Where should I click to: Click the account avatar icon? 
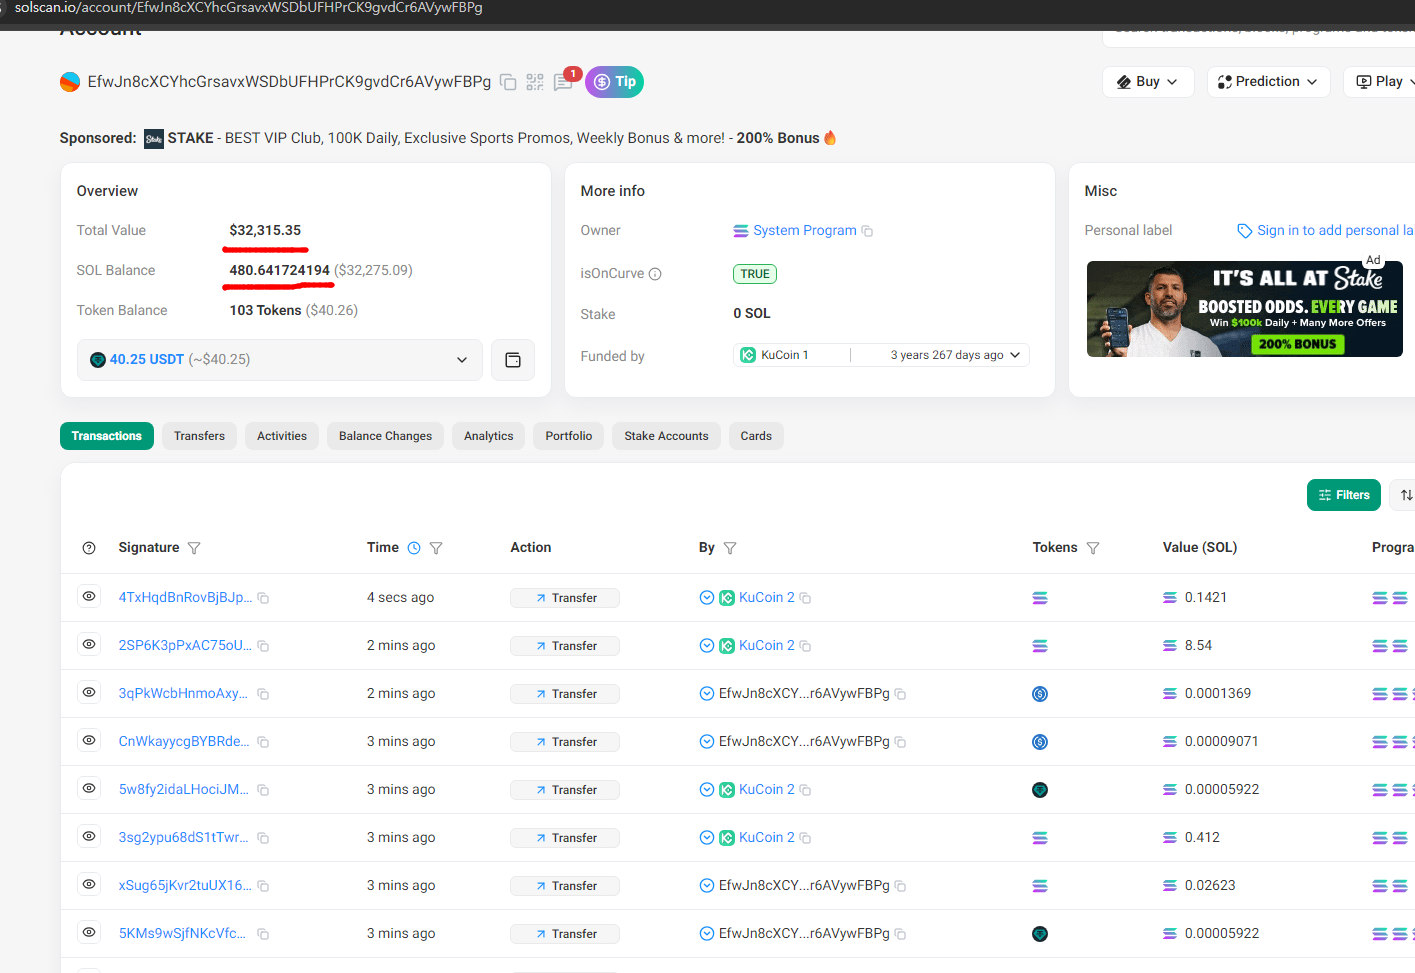70,82
